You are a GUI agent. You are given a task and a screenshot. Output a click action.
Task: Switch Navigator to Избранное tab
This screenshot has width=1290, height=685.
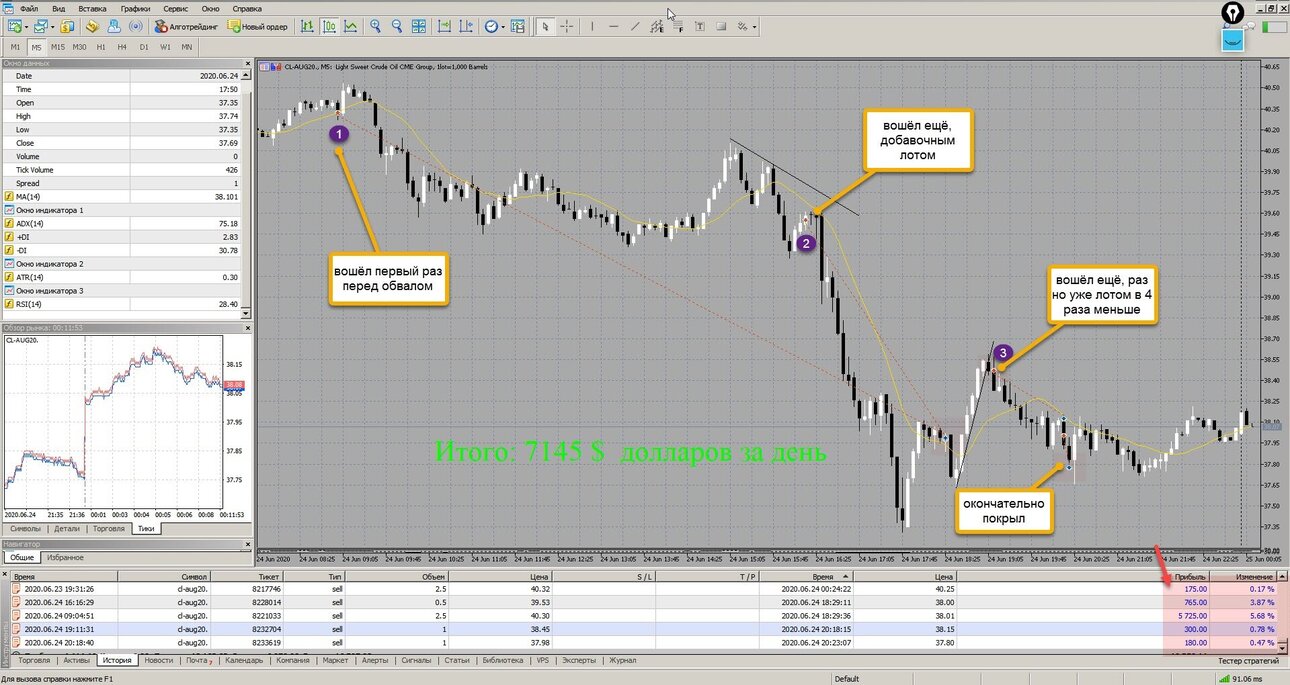65,557
